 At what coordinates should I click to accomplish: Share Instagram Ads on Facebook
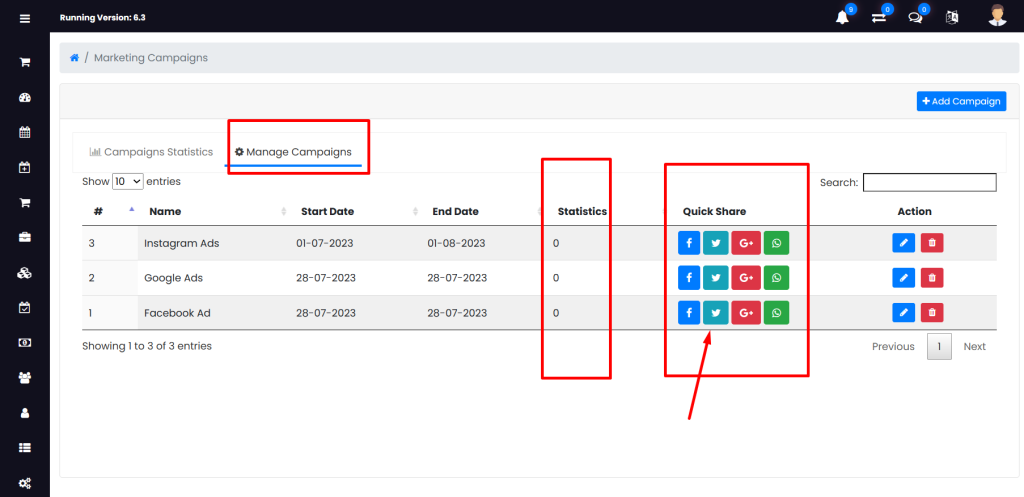(689, 243)
